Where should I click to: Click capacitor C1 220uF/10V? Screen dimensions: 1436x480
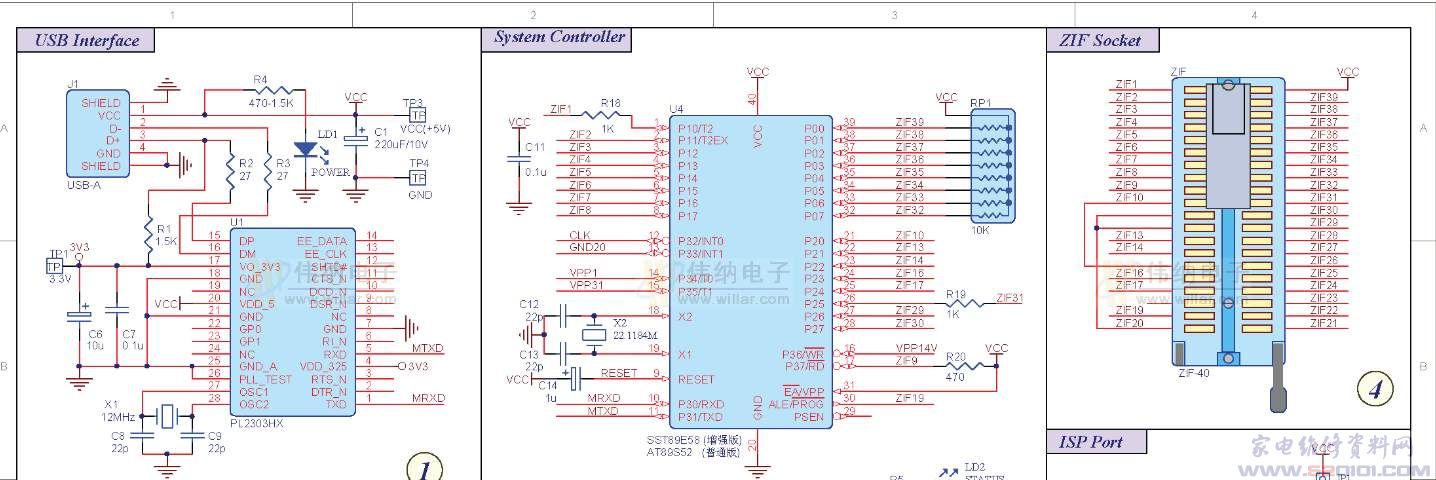(x=357, y=139)
